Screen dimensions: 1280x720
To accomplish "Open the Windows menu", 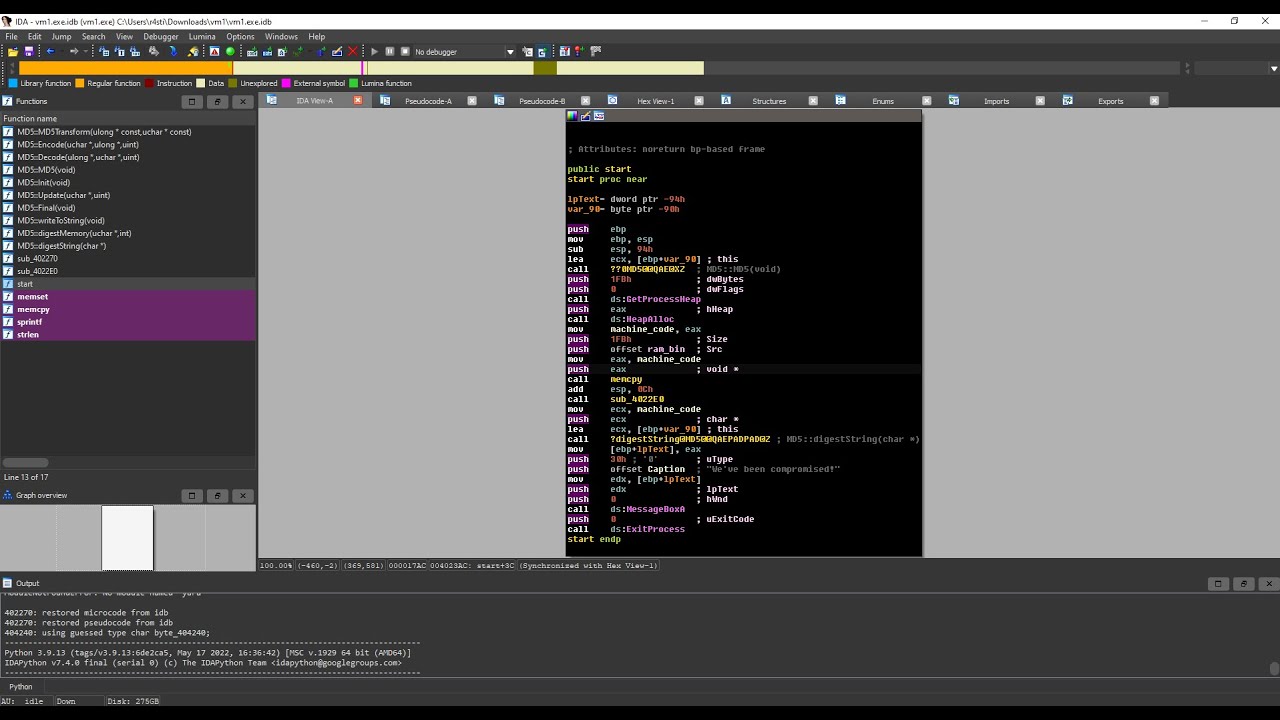I will 281,36.
